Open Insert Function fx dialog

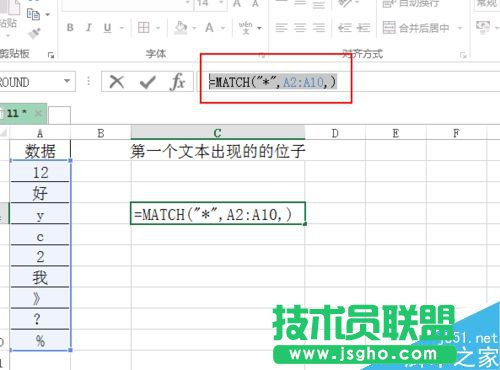pos(178,82)
